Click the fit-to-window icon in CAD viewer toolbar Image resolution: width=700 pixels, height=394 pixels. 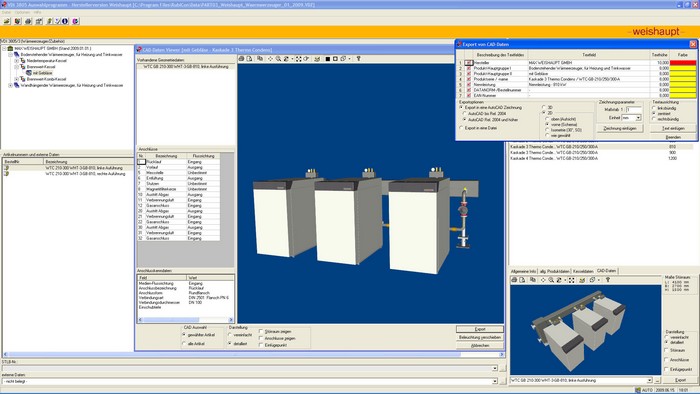(x=299, y=58)
